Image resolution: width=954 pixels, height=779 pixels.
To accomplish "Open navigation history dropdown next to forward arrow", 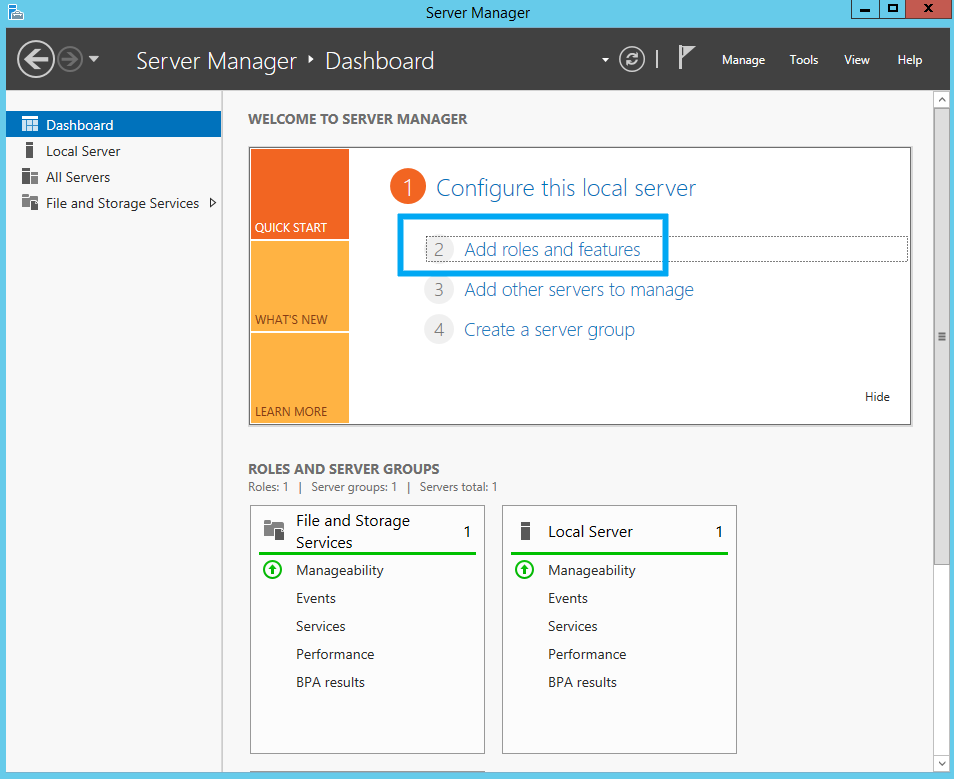I will [x=94, y=59].
